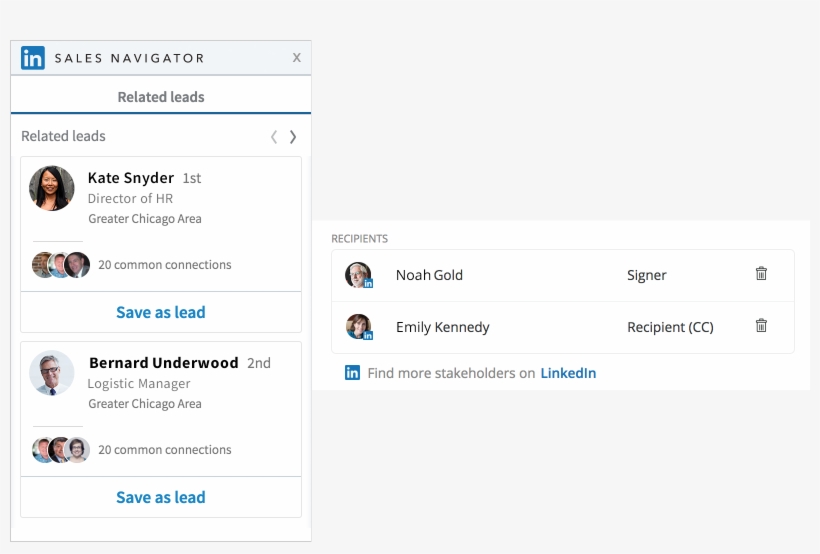Image resolution: width=820 pixels, height=554 pixels.
Task: Delete recipient Noah Gold
Action: click(761, 274)
